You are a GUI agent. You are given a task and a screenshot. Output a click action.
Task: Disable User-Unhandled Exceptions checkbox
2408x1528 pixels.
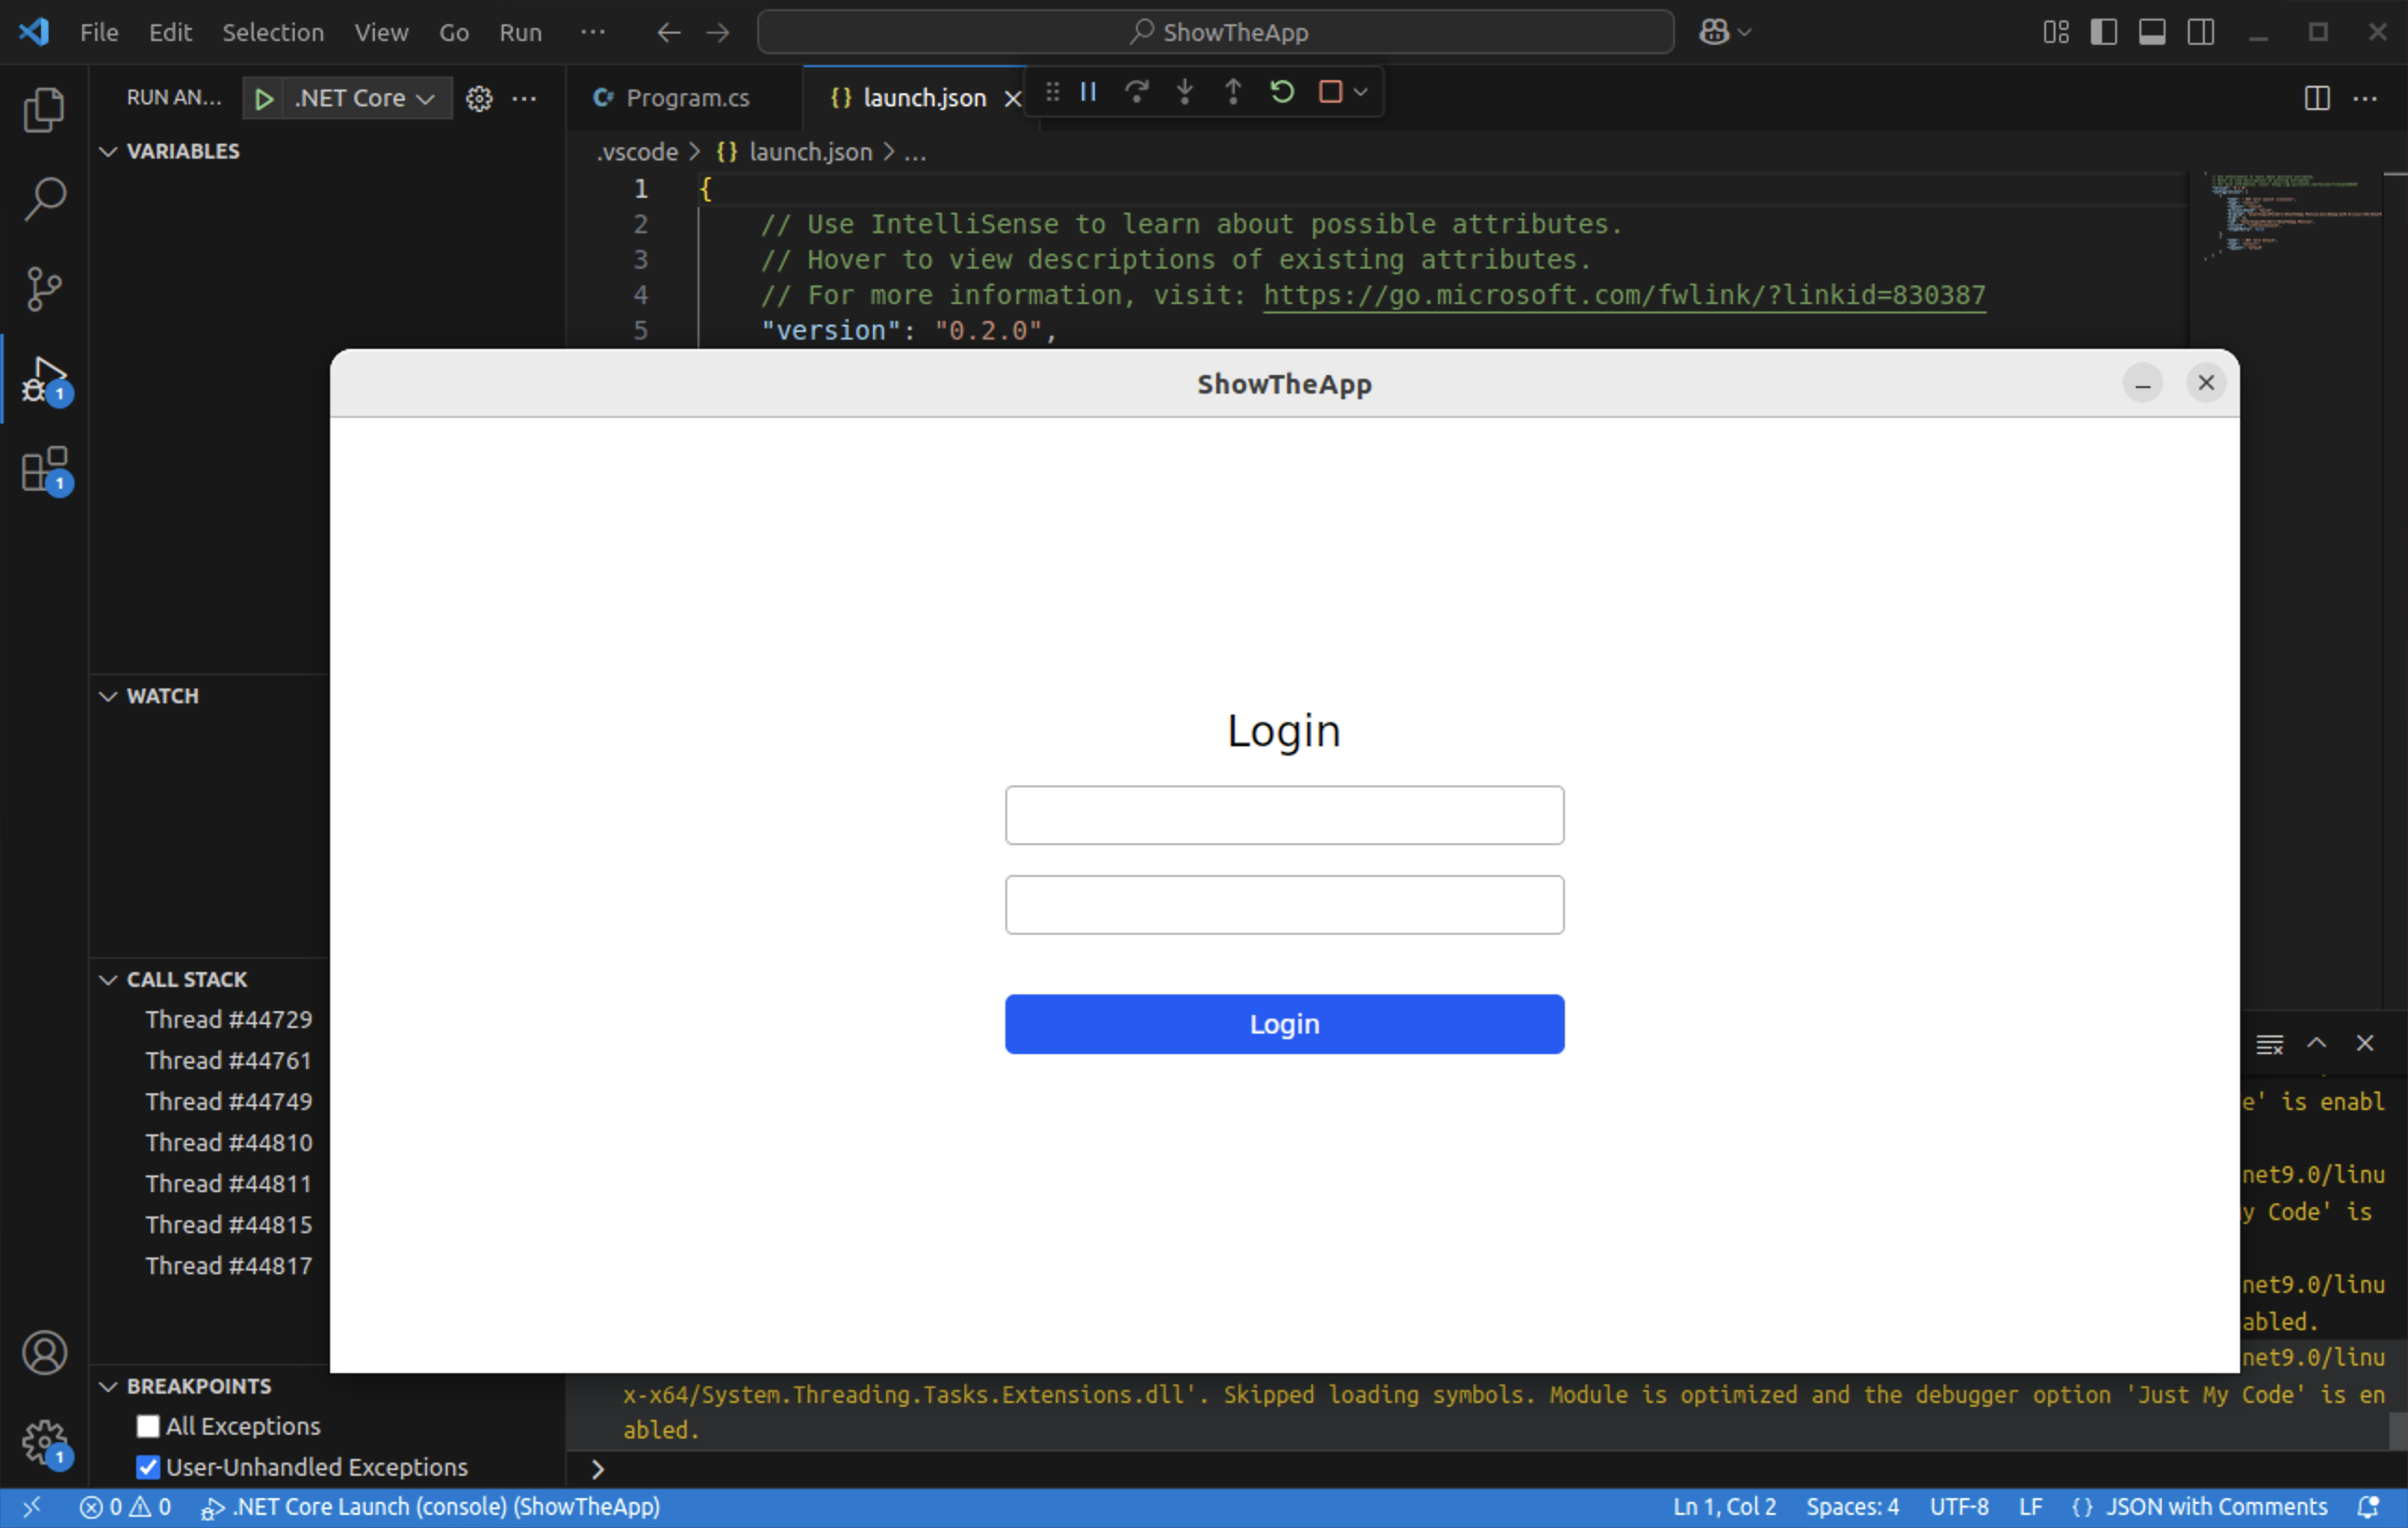click(x=148, y=1466)
